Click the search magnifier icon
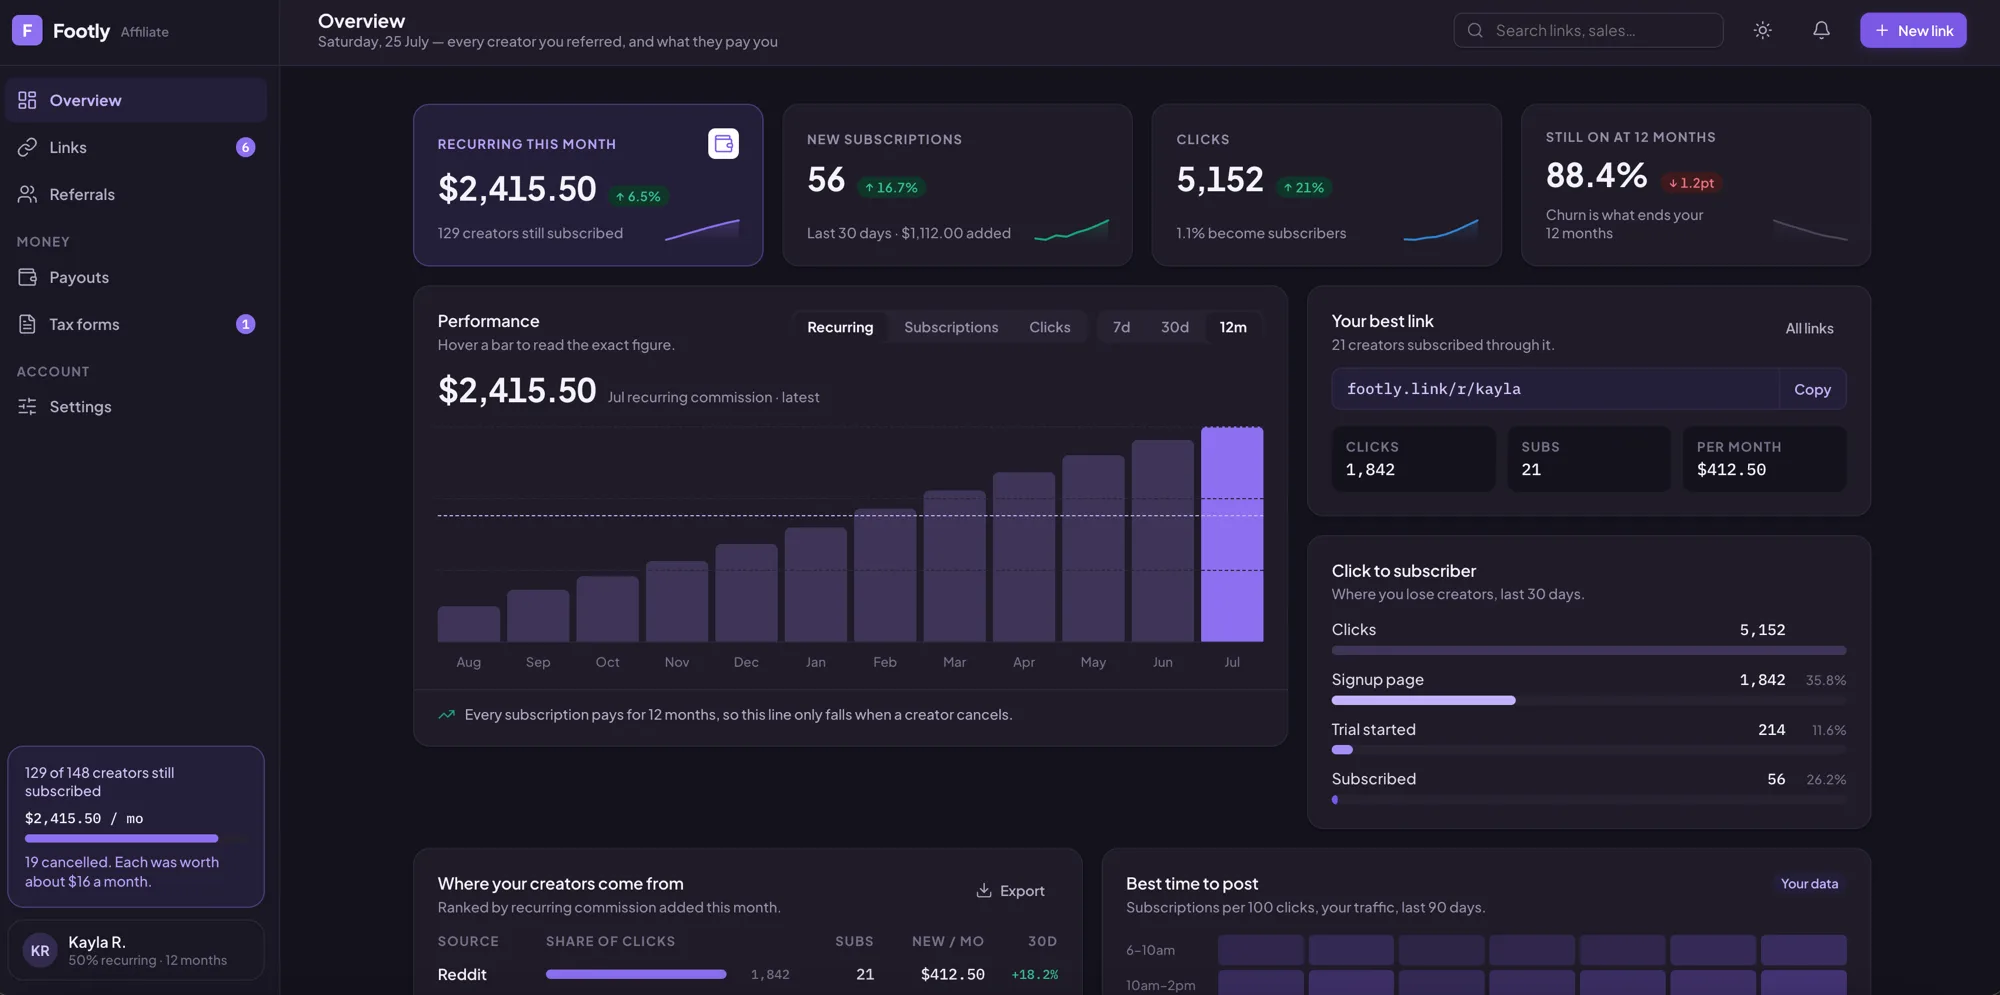This screenshot has width=2000, height=995. point(1475,30)
